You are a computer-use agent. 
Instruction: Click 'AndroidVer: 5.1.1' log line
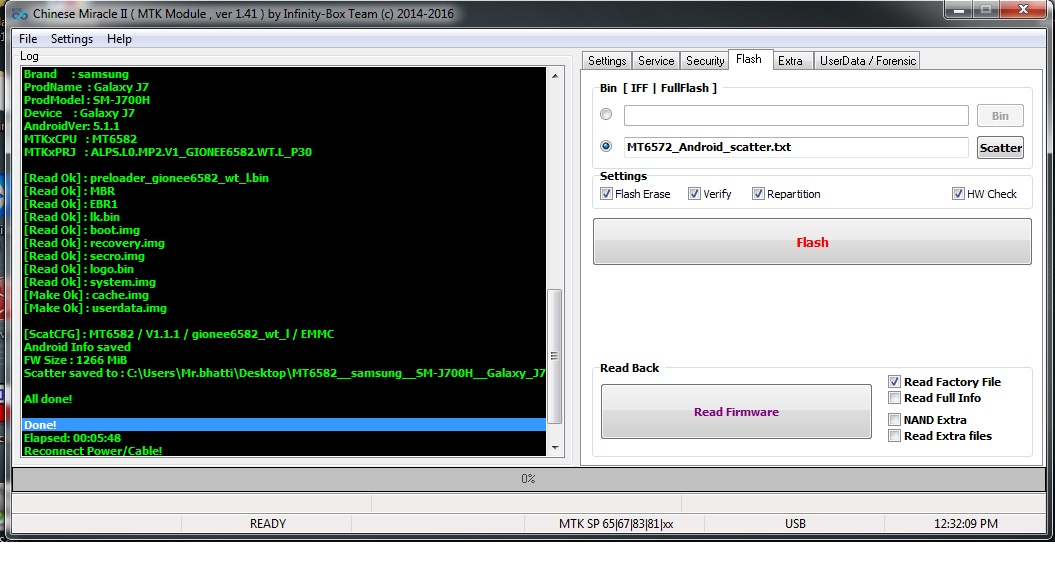[71, 126]
